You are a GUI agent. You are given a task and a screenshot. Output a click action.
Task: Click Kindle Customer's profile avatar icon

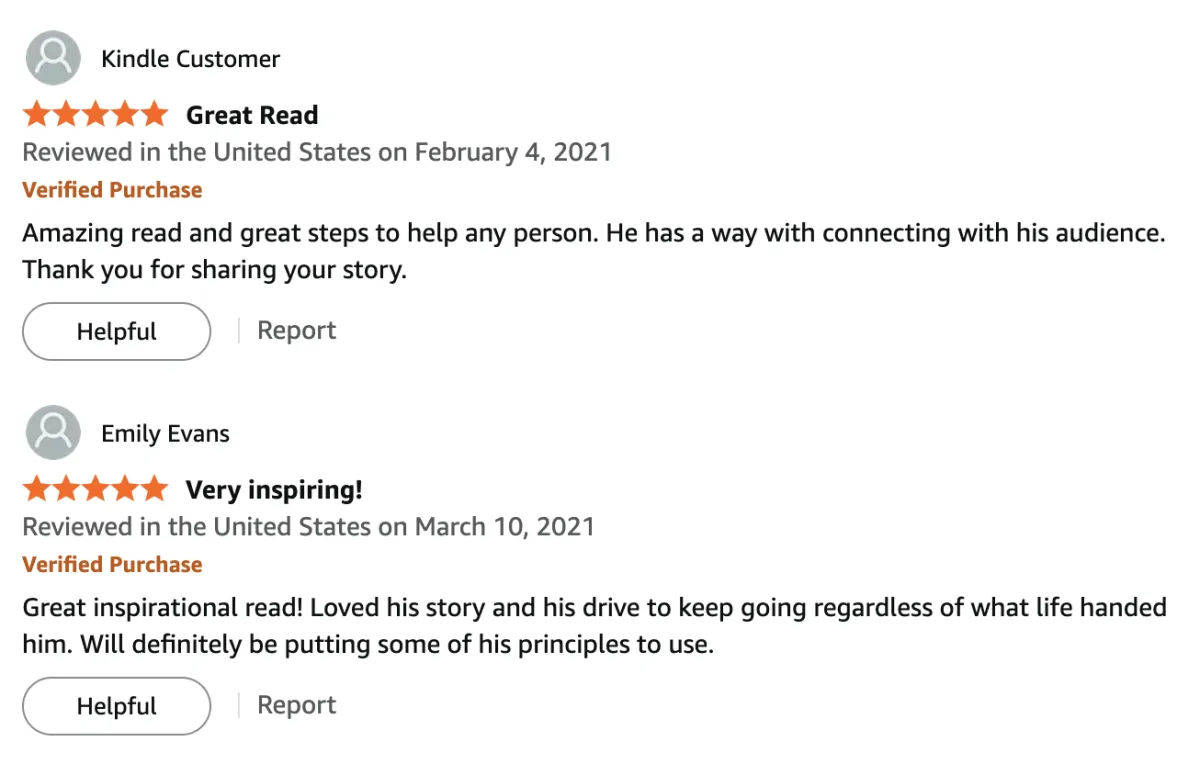52,58
